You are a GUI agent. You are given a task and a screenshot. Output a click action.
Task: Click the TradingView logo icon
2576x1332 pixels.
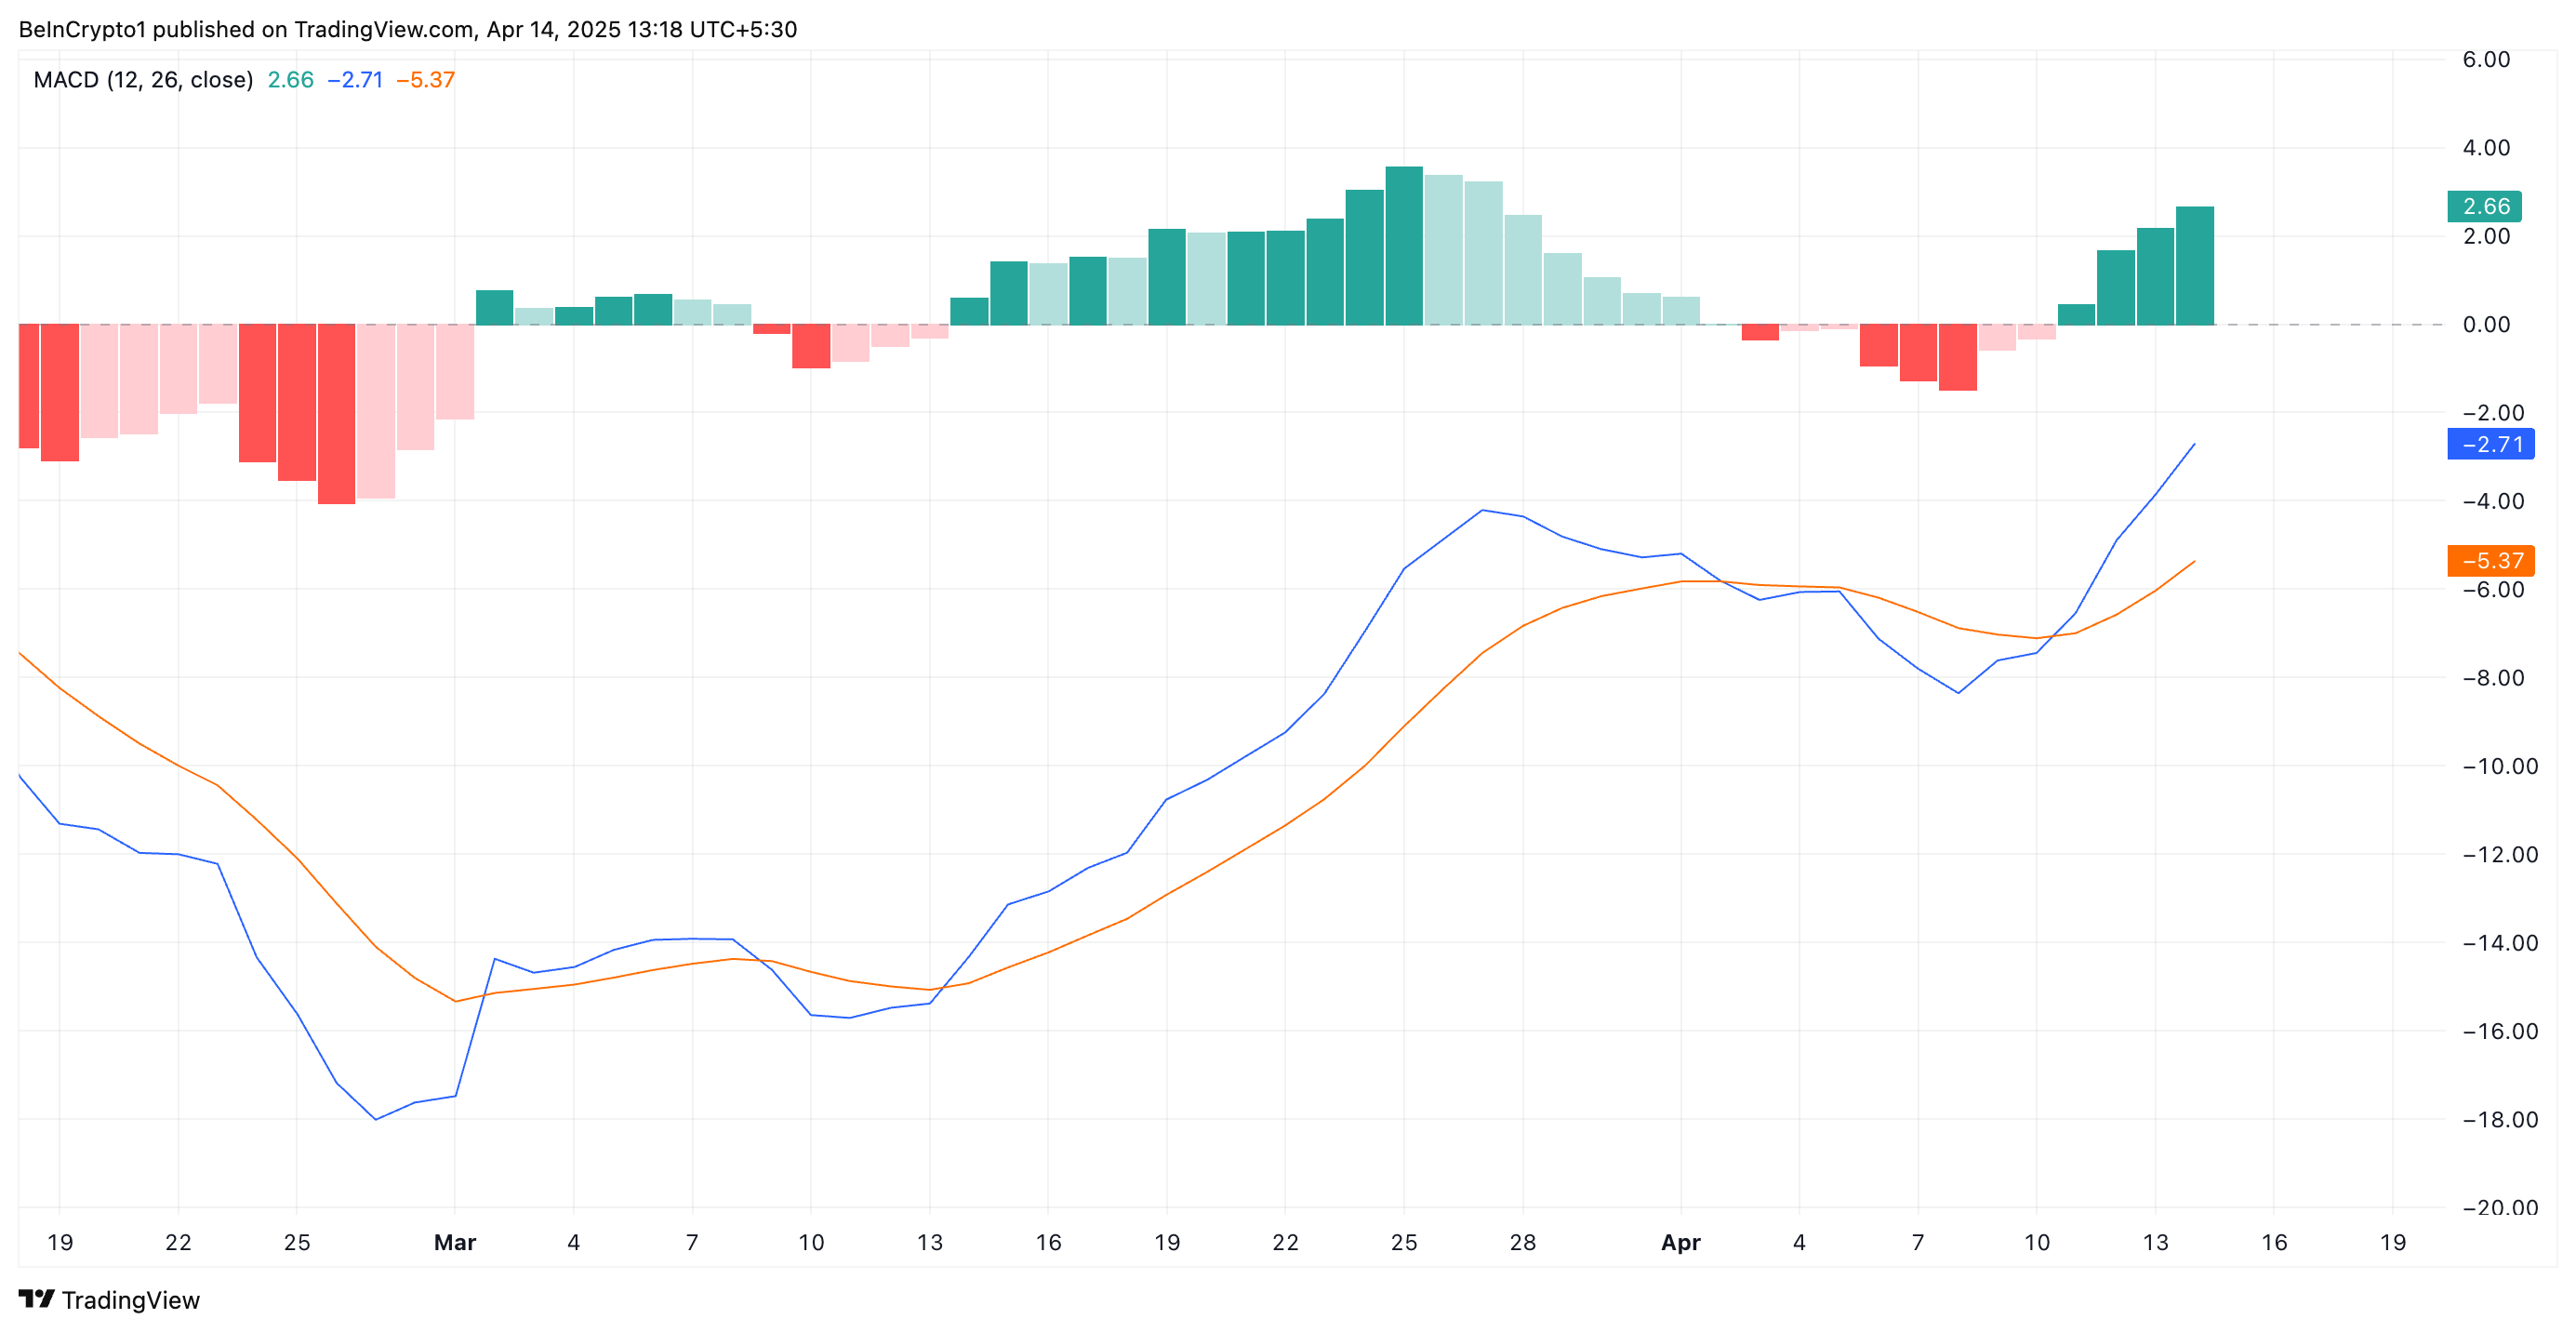point(36,1299)
